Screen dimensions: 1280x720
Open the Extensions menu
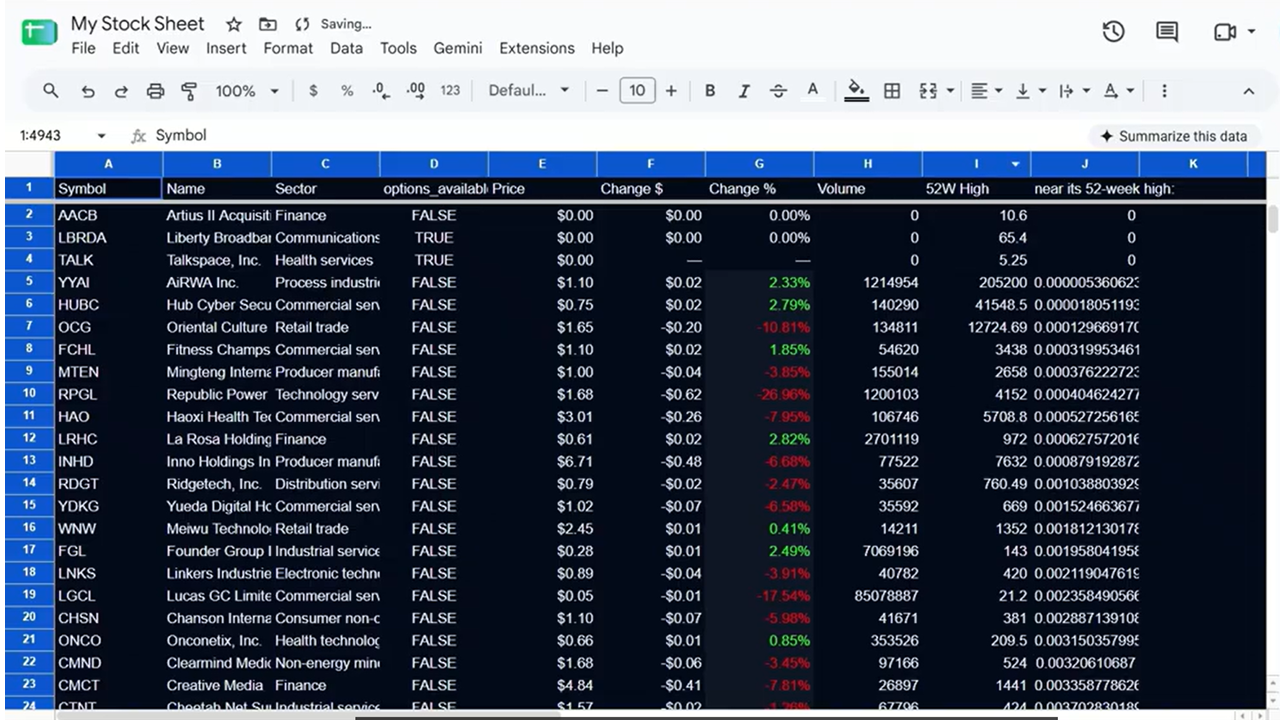537,48
